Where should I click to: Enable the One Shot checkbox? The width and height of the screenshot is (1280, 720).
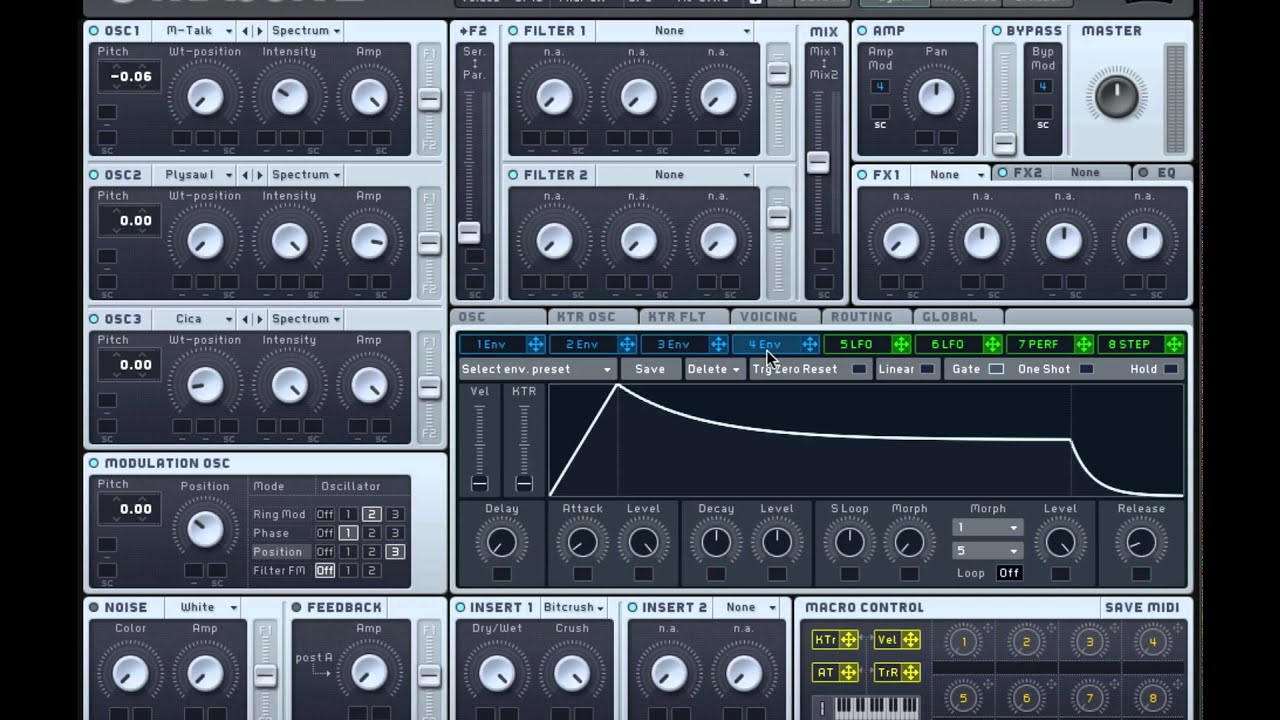tap(1086, 369)
